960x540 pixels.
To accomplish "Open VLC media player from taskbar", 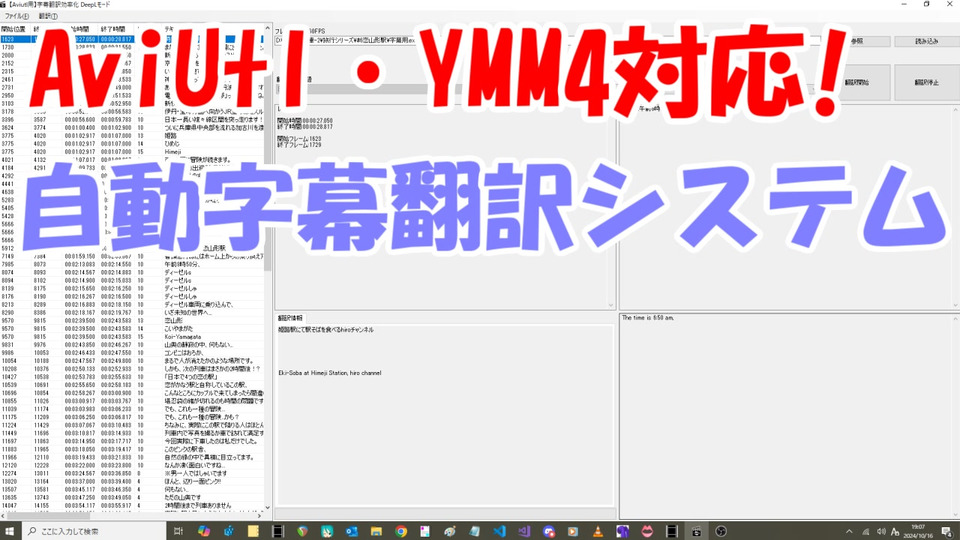I will click(598, 531).
